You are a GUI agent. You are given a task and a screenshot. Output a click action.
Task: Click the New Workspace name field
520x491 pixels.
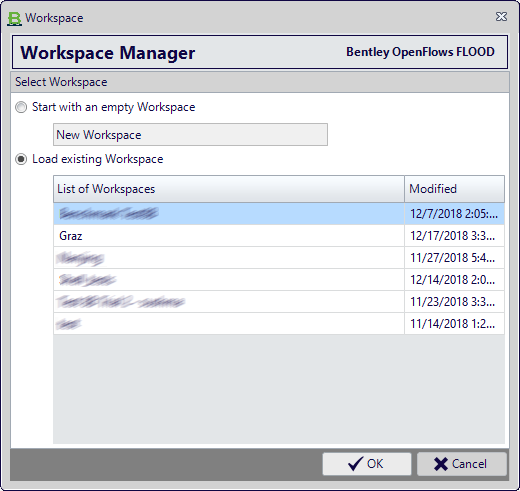click(190, 135)
